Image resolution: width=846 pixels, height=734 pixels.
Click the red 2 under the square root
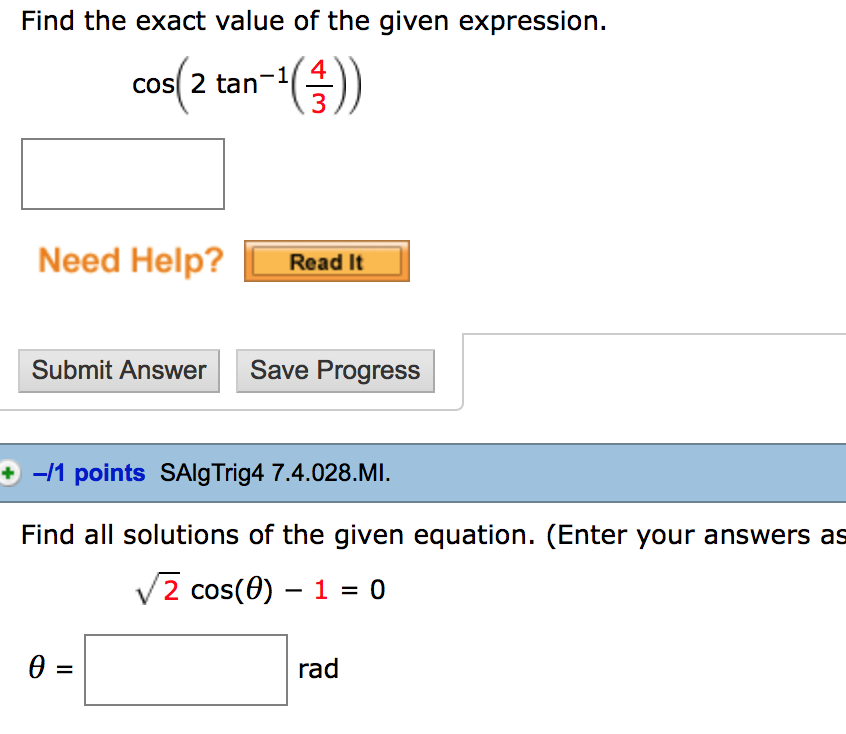[171, 591]
